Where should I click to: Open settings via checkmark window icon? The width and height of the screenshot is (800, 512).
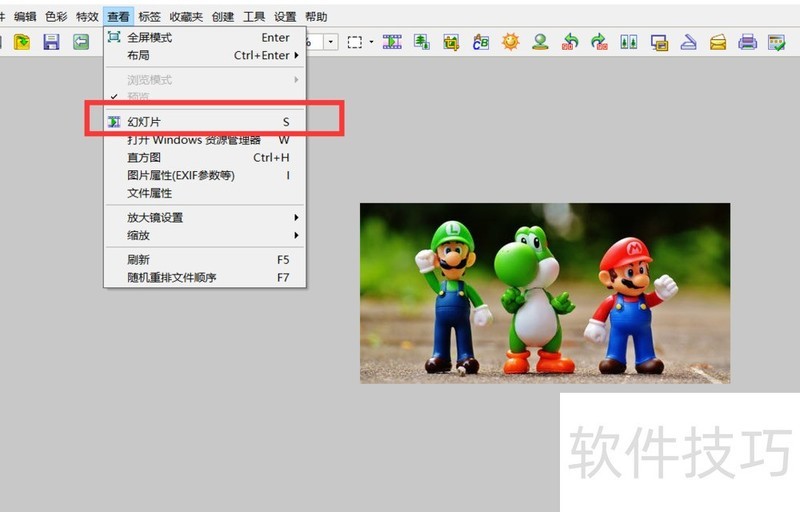(777, 42)
